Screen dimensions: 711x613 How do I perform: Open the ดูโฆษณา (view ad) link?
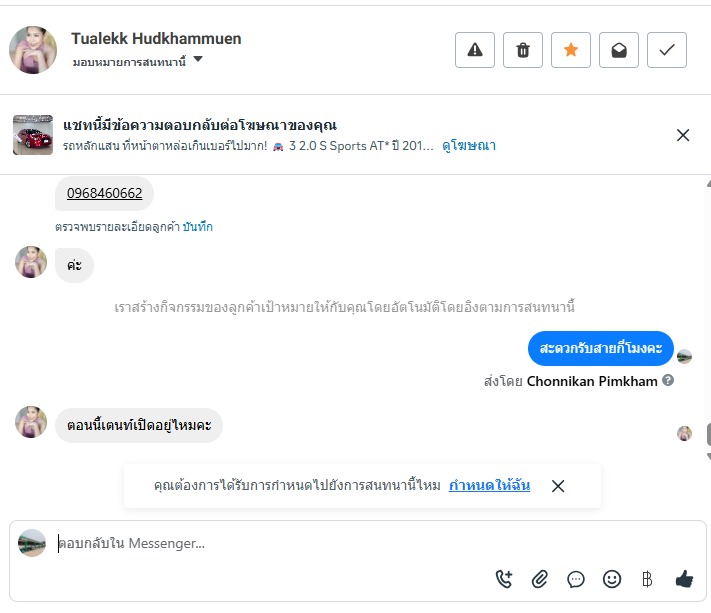coord(469,146)
